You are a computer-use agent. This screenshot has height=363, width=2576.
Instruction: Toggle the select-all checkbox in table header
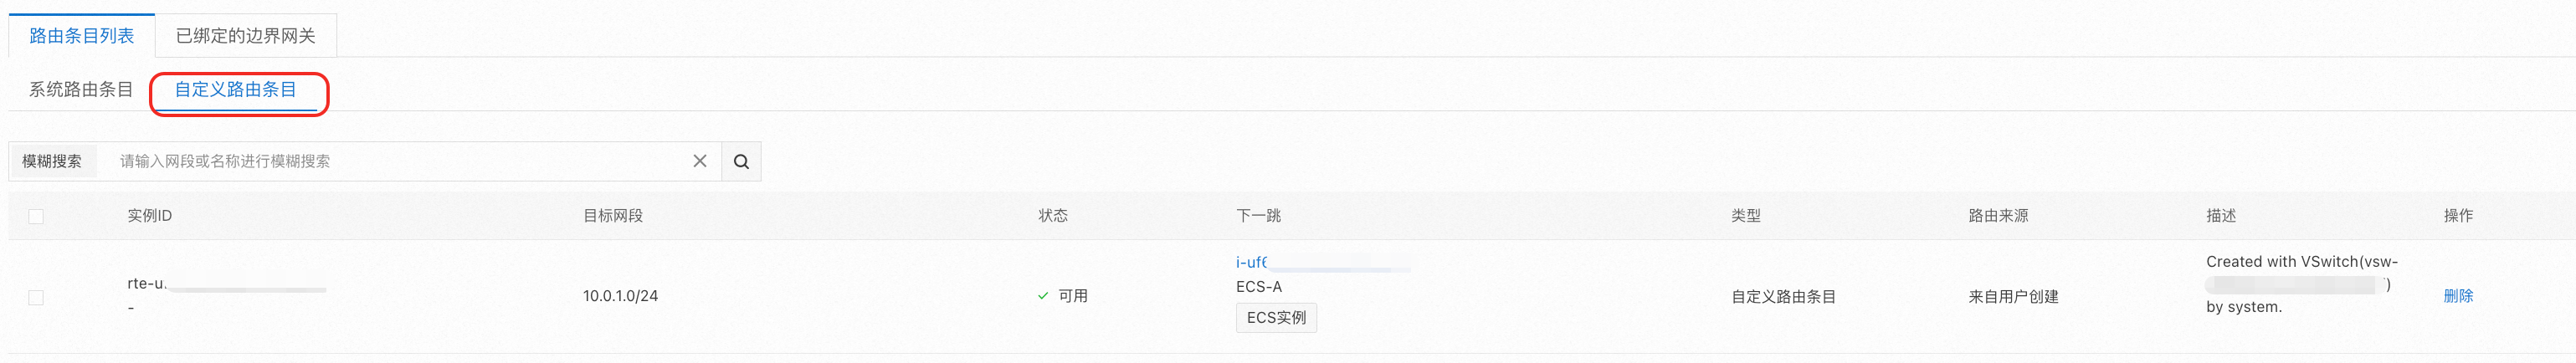coord(36,216)
